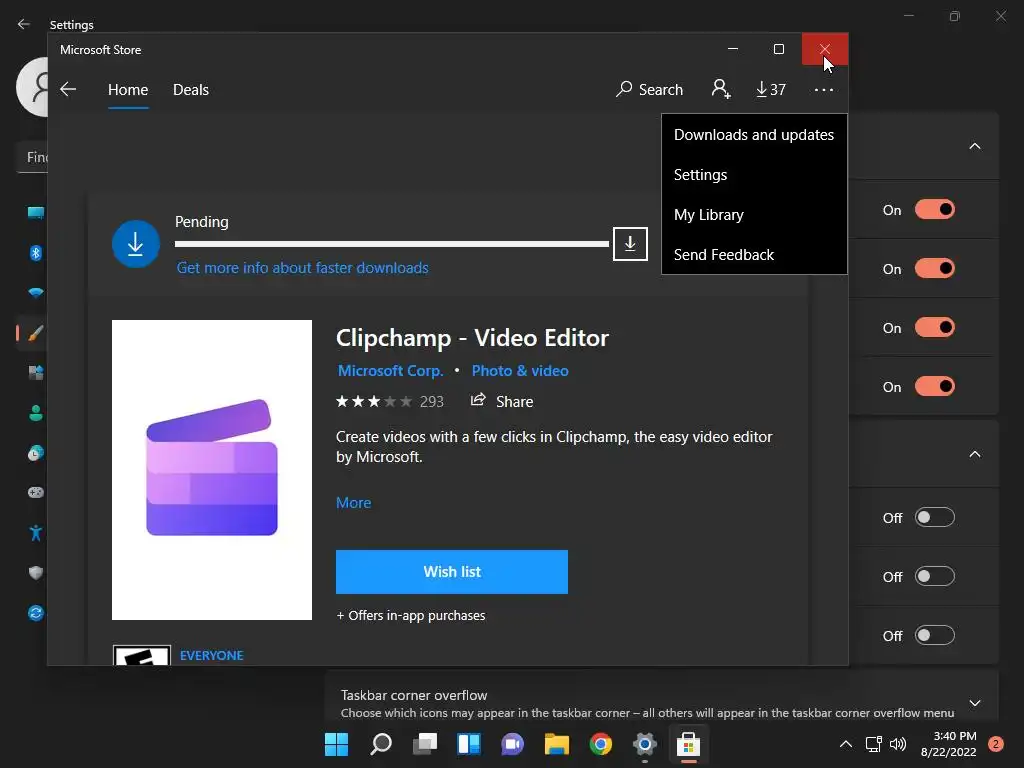Select My Library menu item
The image size is (1024, 768).
754,215
